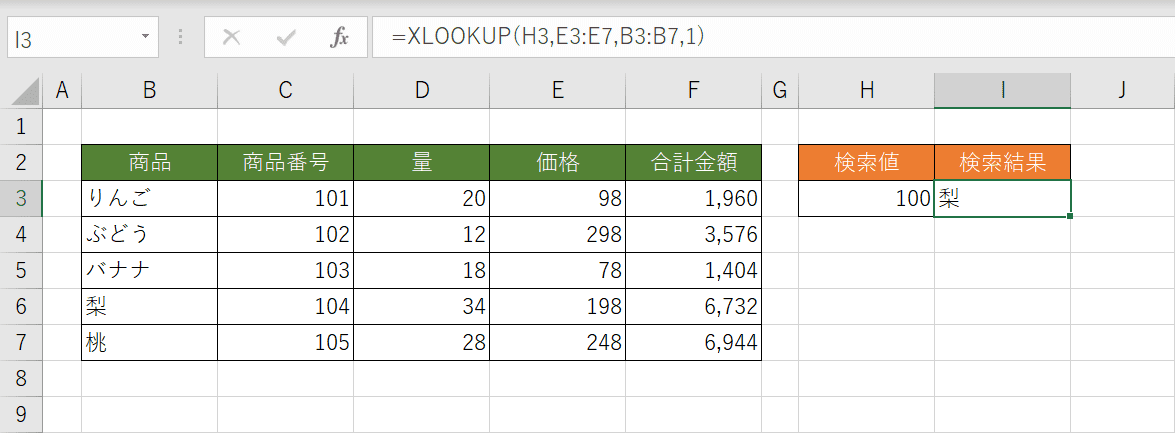Select column I header
The width and height of the screenshot is (1175, 433).
point(1003,91)
